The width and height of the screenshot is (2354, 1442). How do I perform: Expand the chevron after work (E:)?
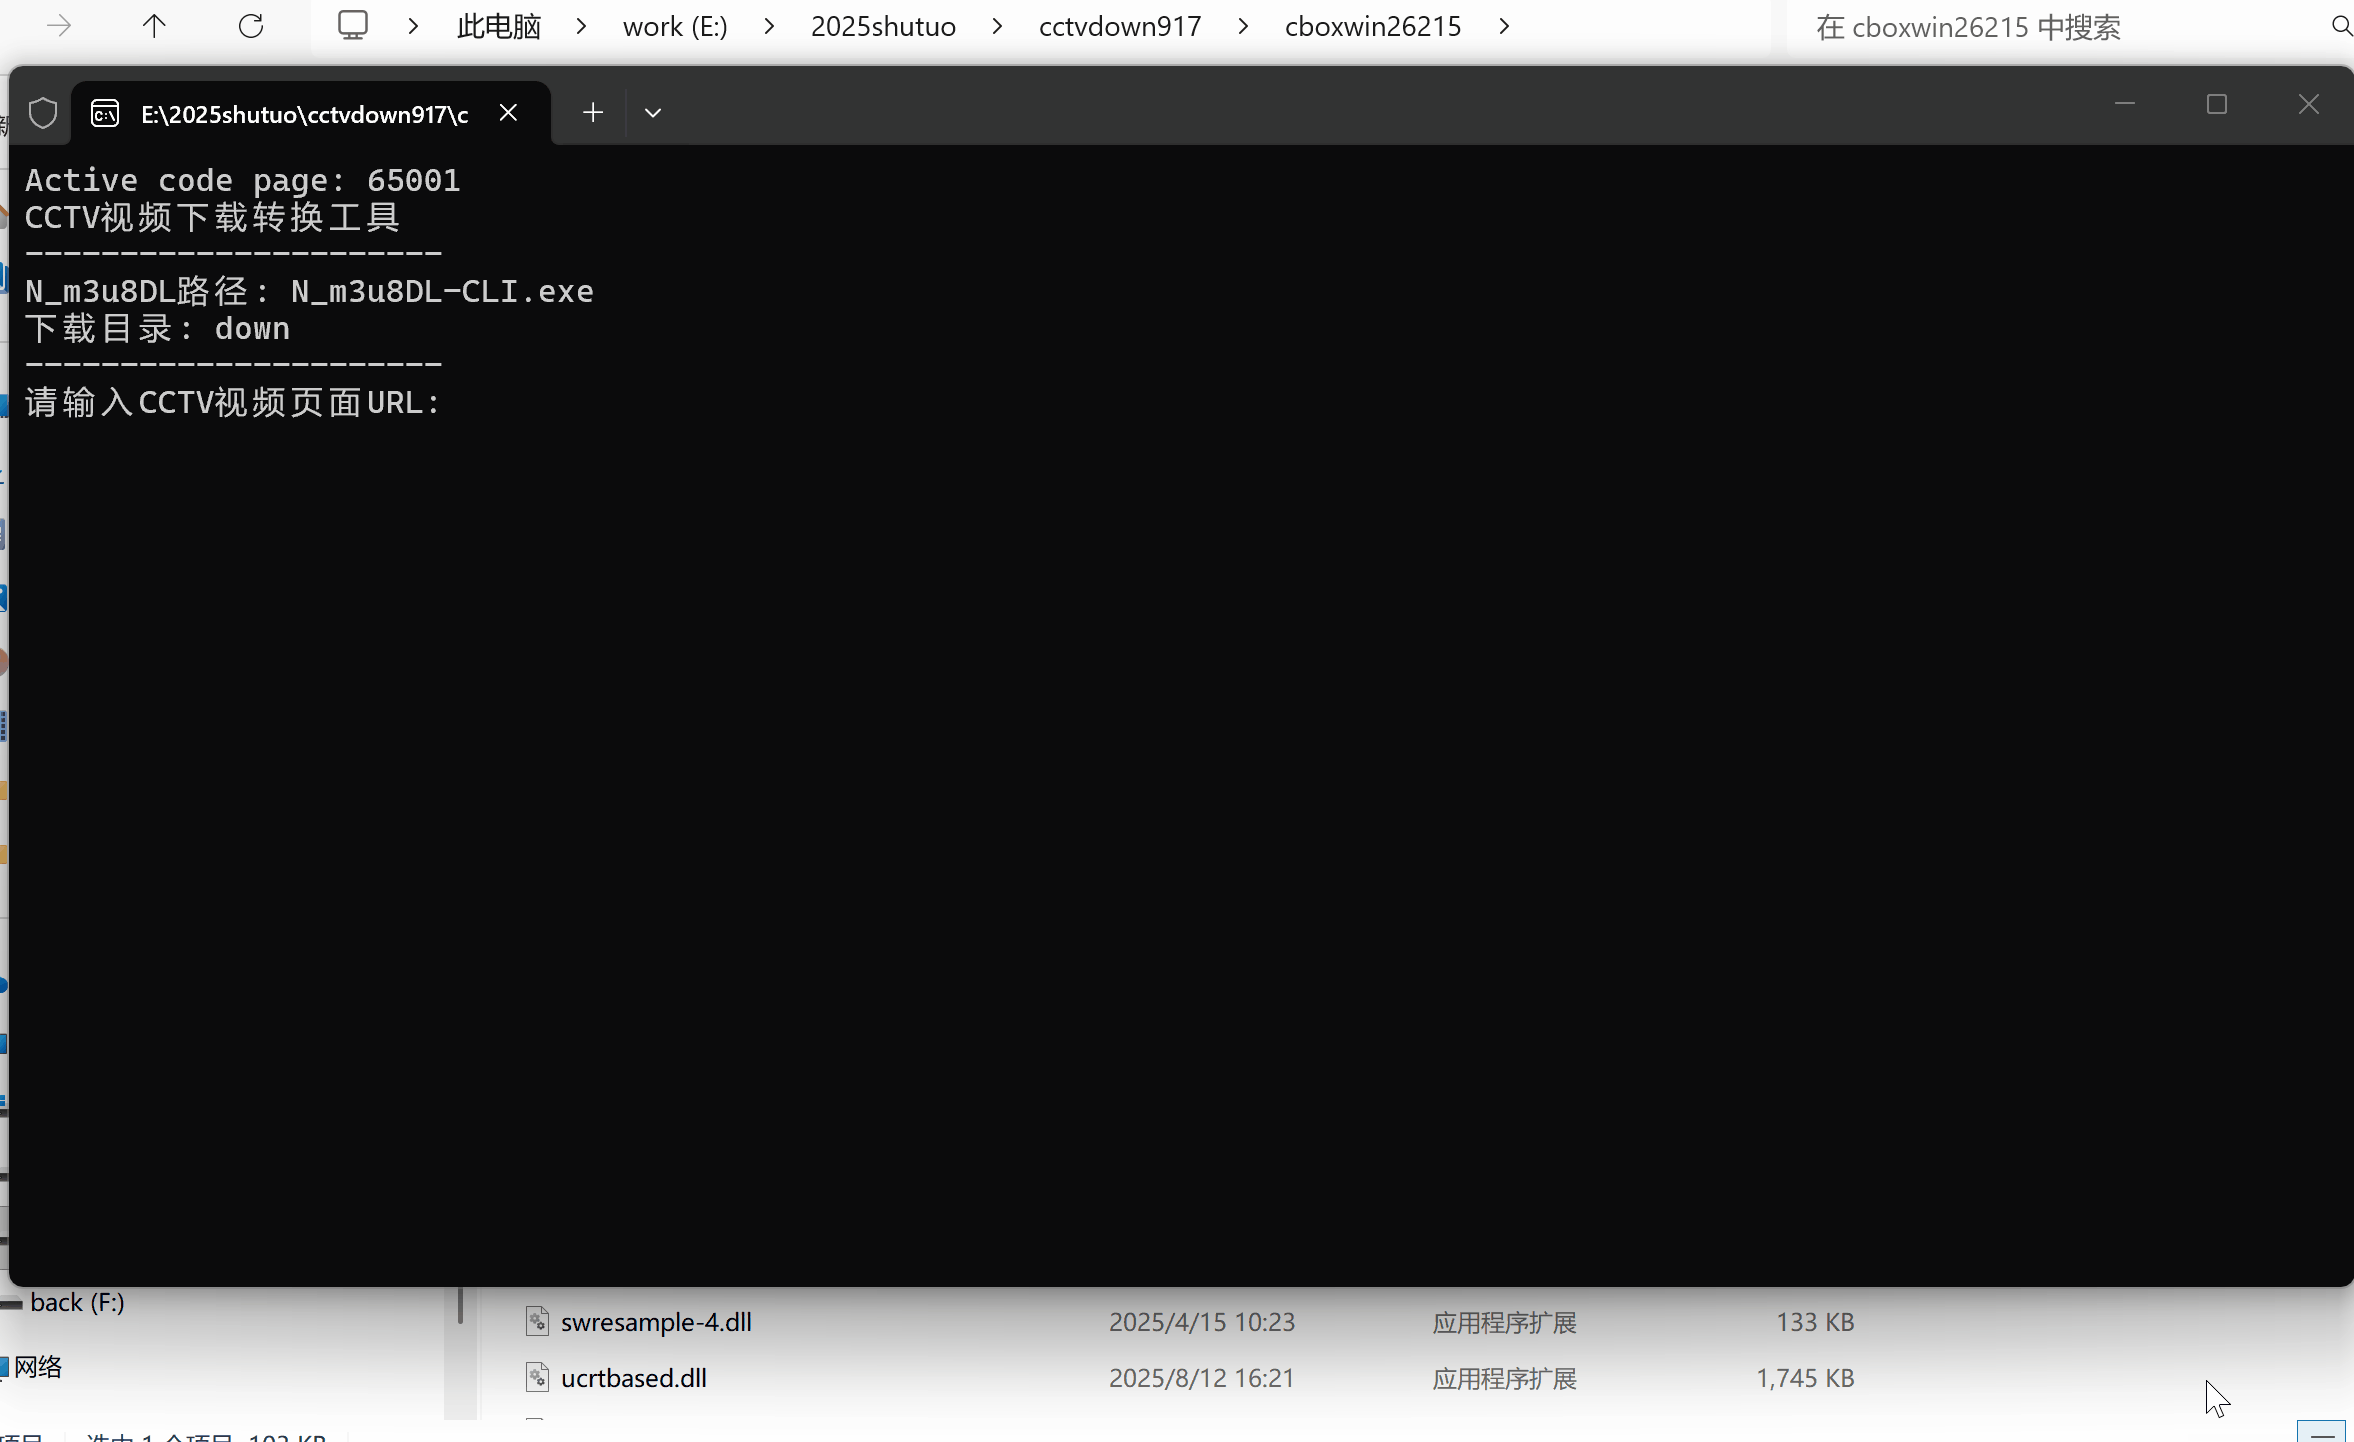[769, 26]
